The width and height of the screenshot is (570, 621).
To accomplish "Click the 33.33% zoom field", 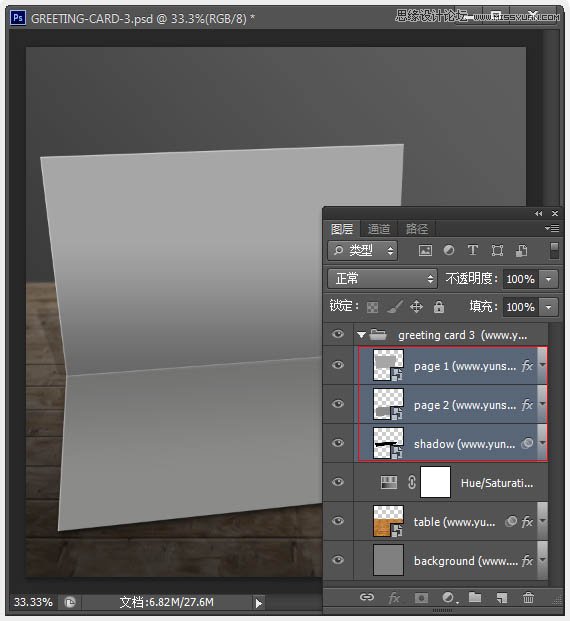I will [x=33, y=602].
